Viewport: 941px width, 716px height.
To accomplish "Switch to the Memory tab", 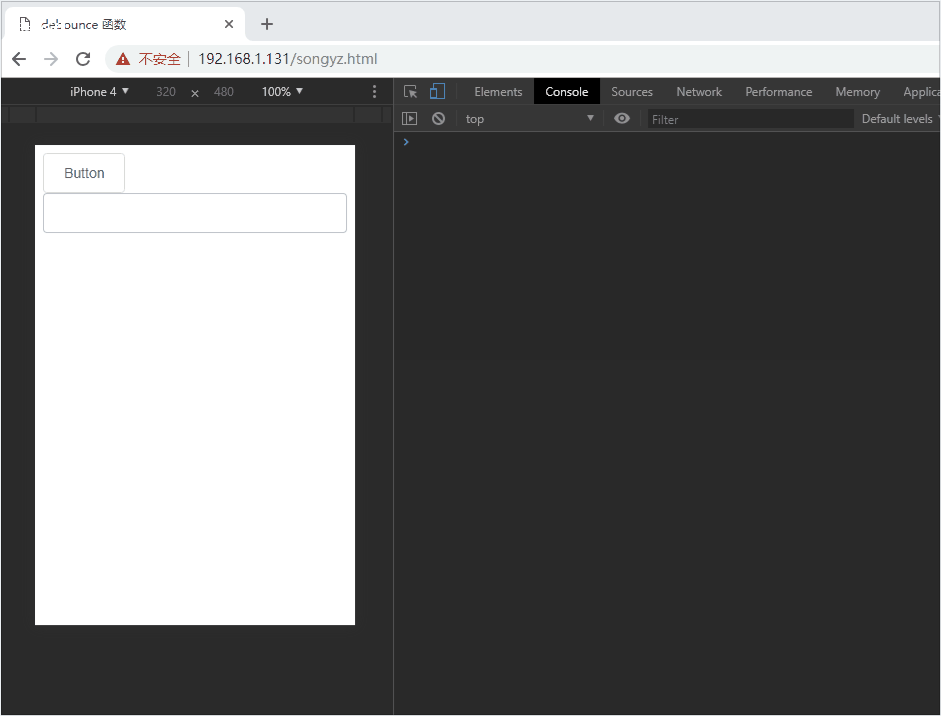I will click(x=858, y=92).
